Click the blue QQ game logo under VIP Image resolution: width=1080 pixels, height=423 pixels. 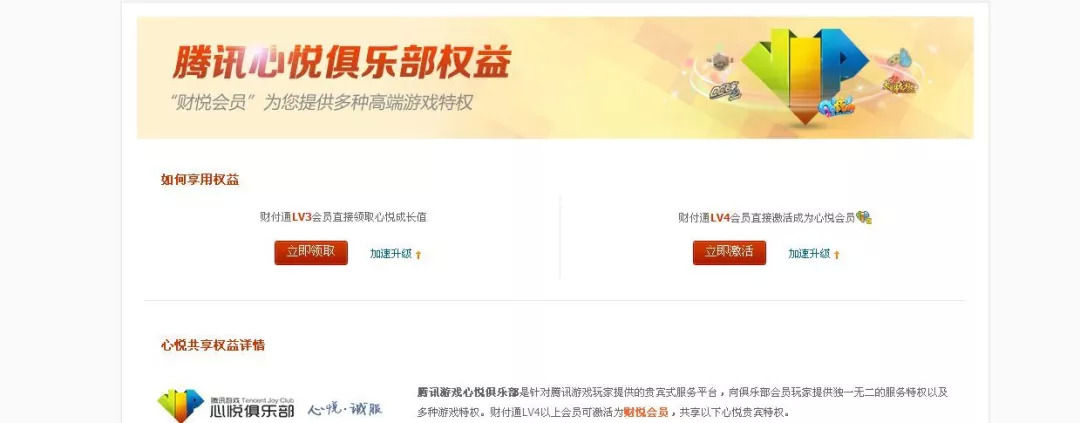[x=836, y=107]
